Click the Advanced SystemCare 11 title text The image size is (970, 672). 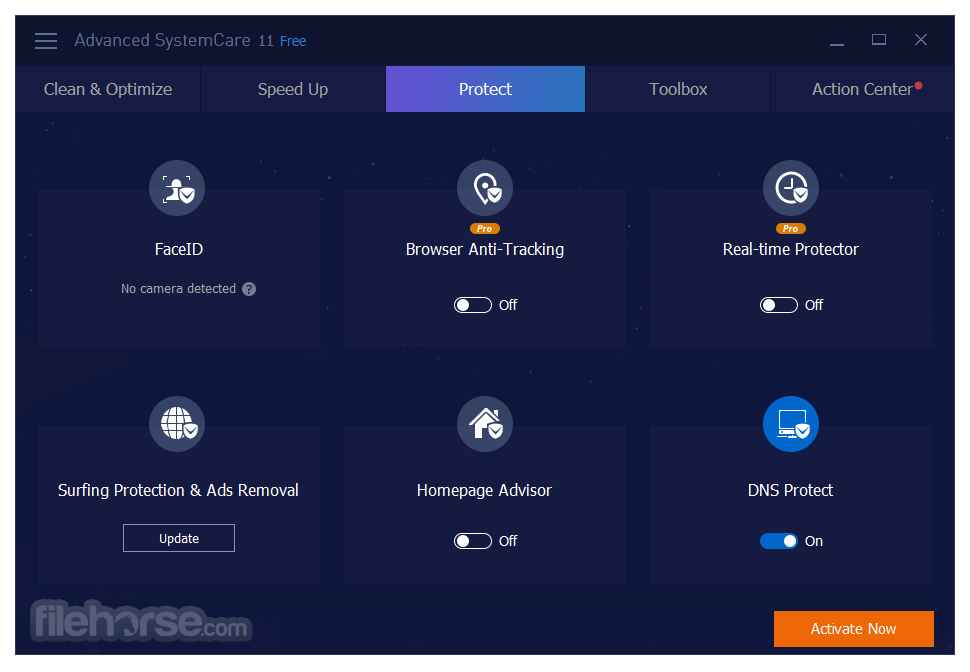tap(174, 40)
